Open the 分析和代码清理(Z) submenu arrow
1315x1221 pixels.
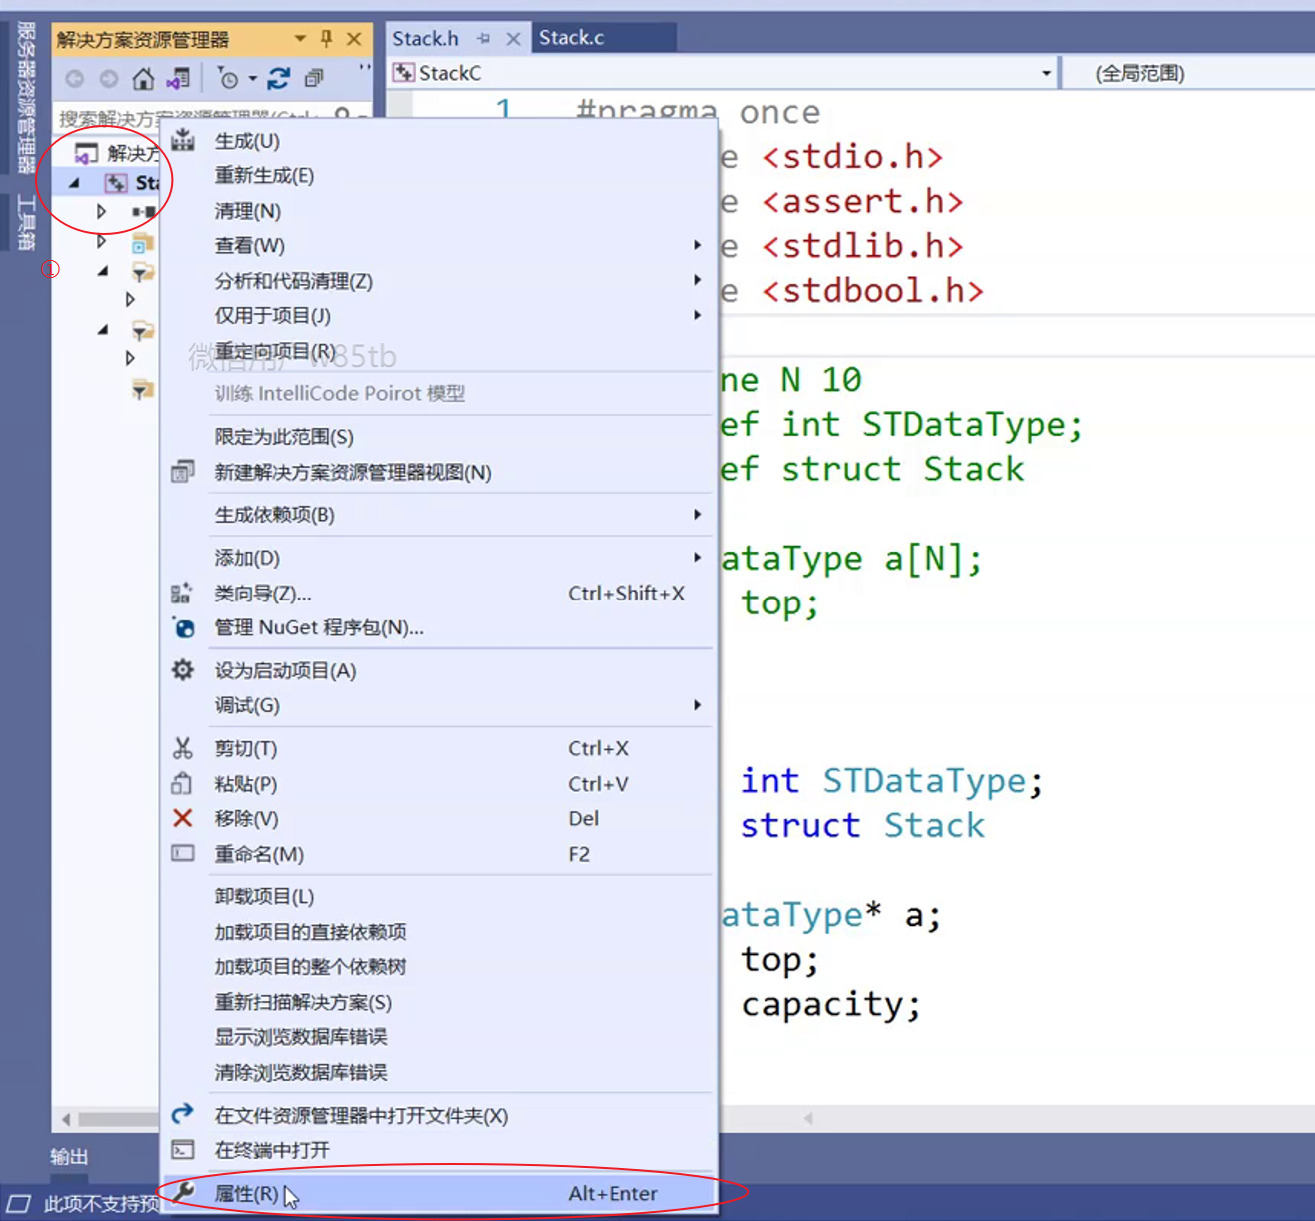click(697, 280)
